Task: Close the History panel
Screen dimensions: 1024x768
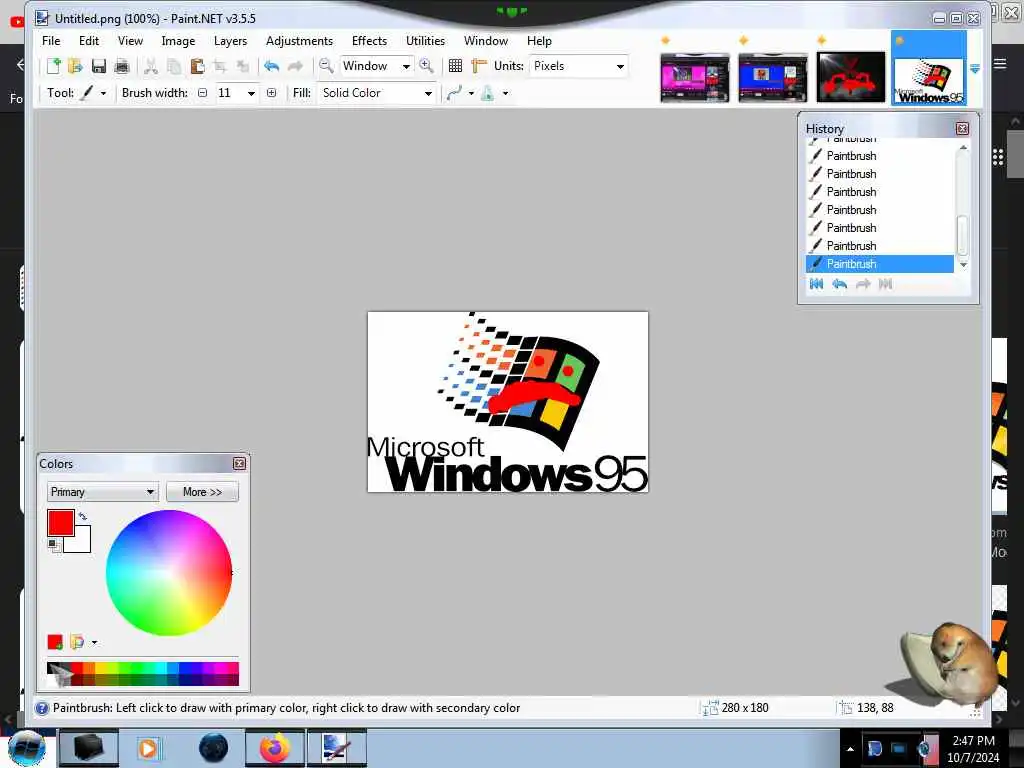Action: [962, 129]
